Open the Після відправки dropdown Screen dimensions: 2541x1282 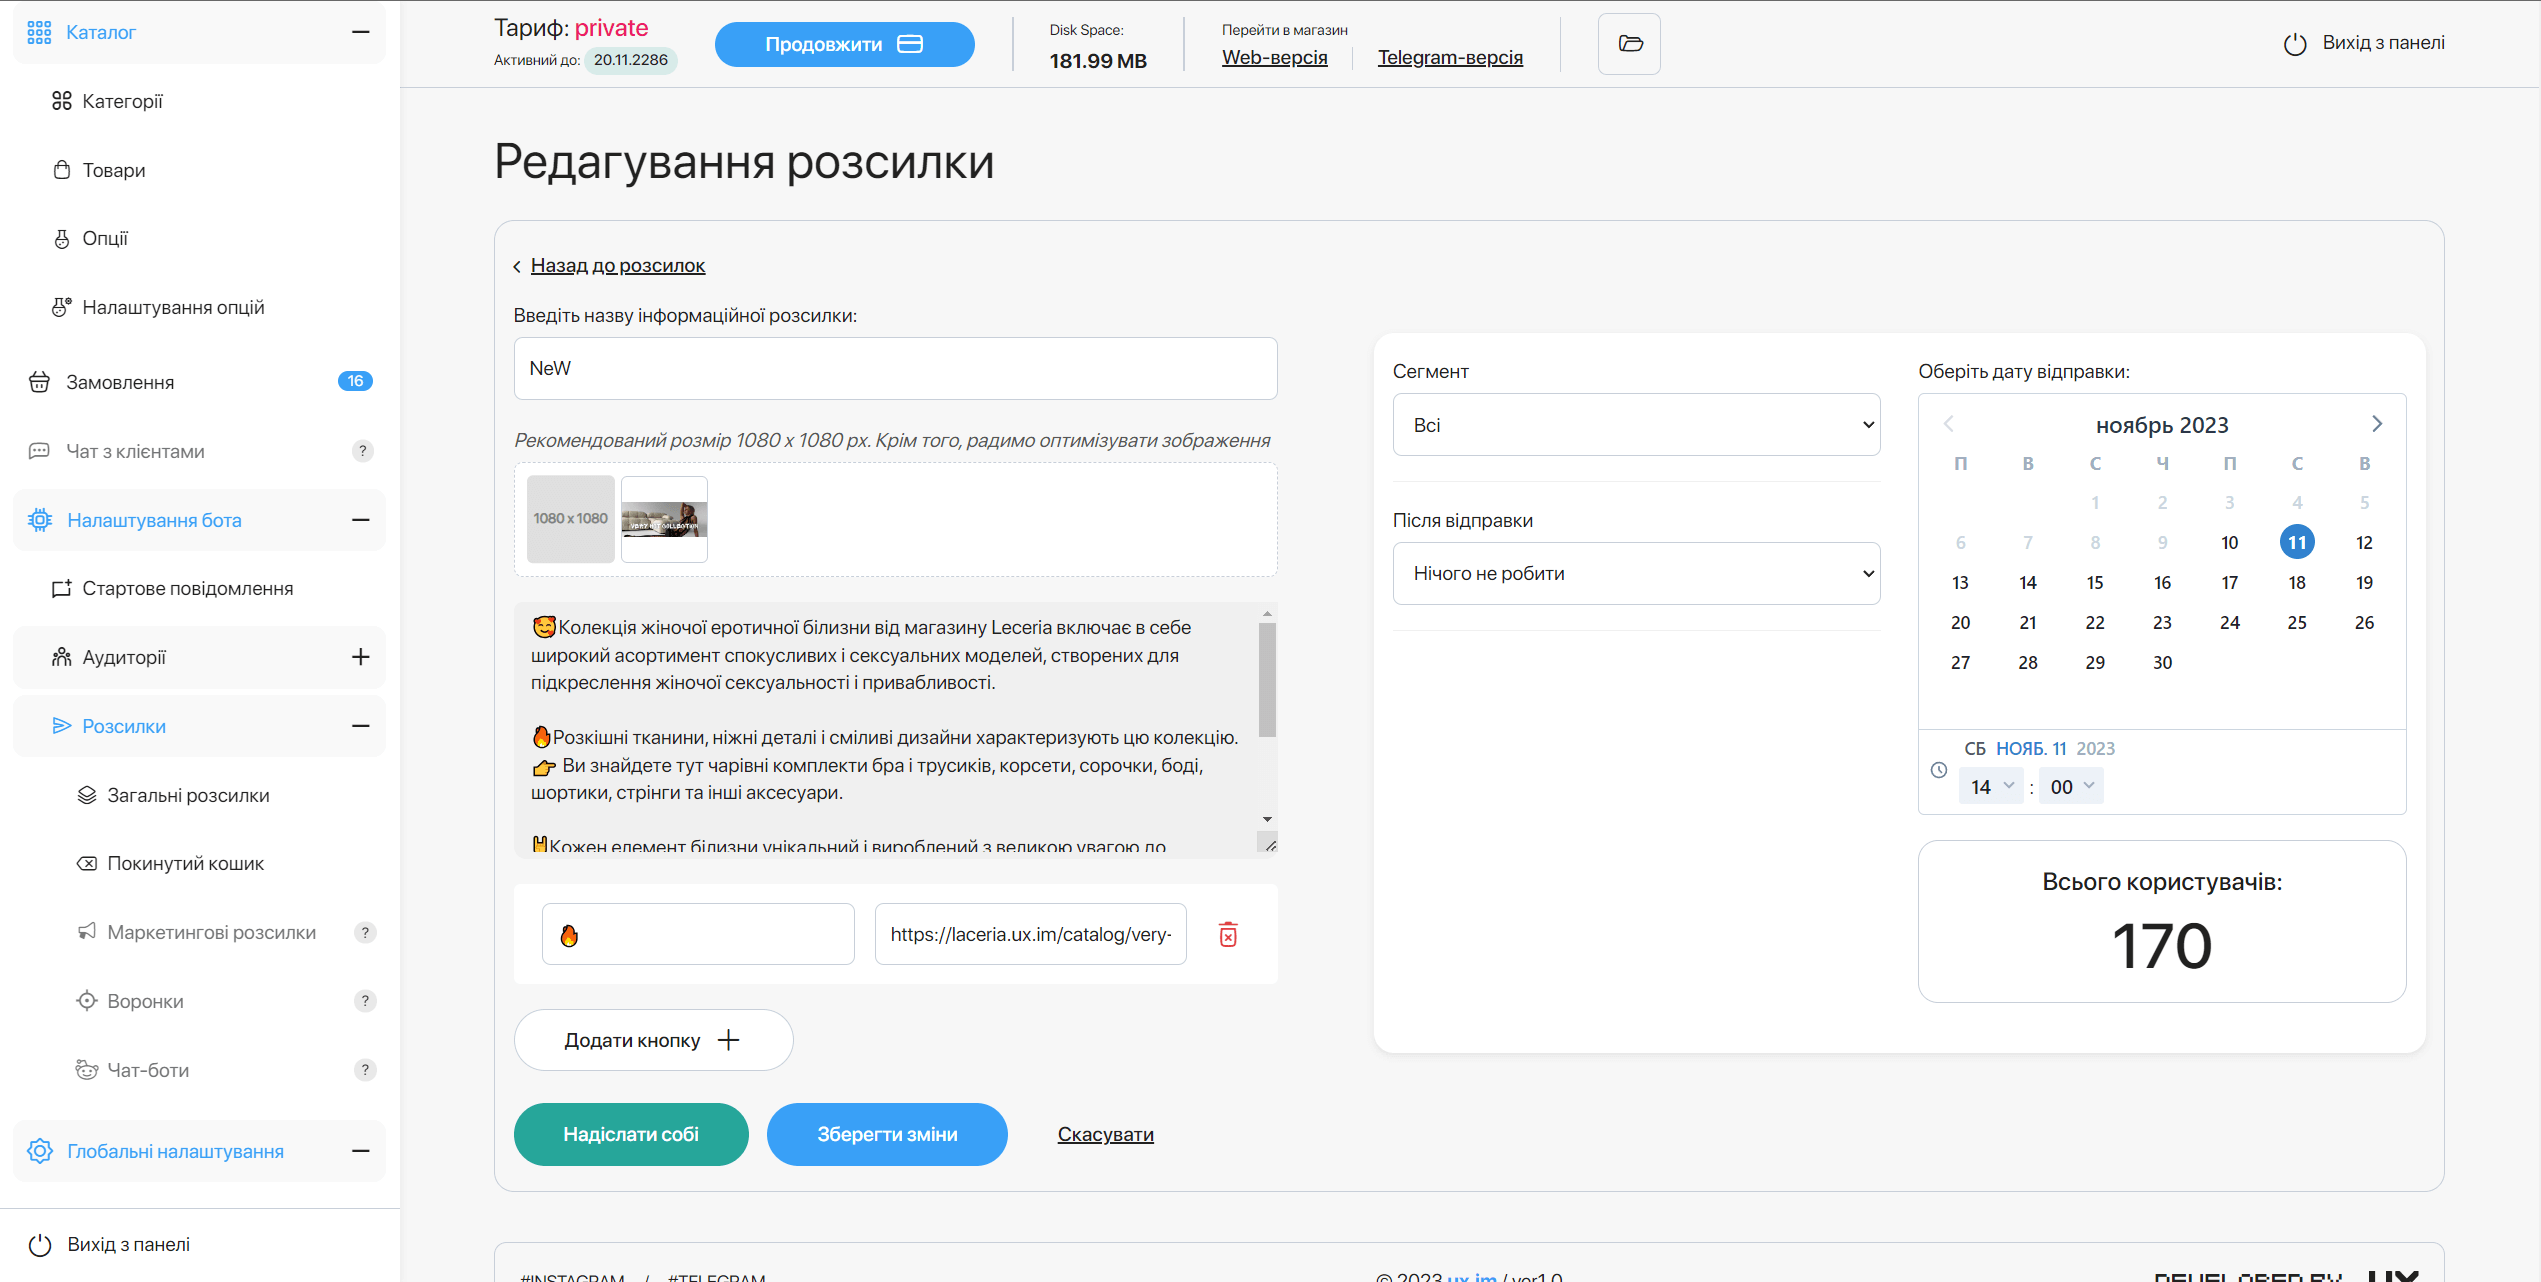tap(1636, 573)
